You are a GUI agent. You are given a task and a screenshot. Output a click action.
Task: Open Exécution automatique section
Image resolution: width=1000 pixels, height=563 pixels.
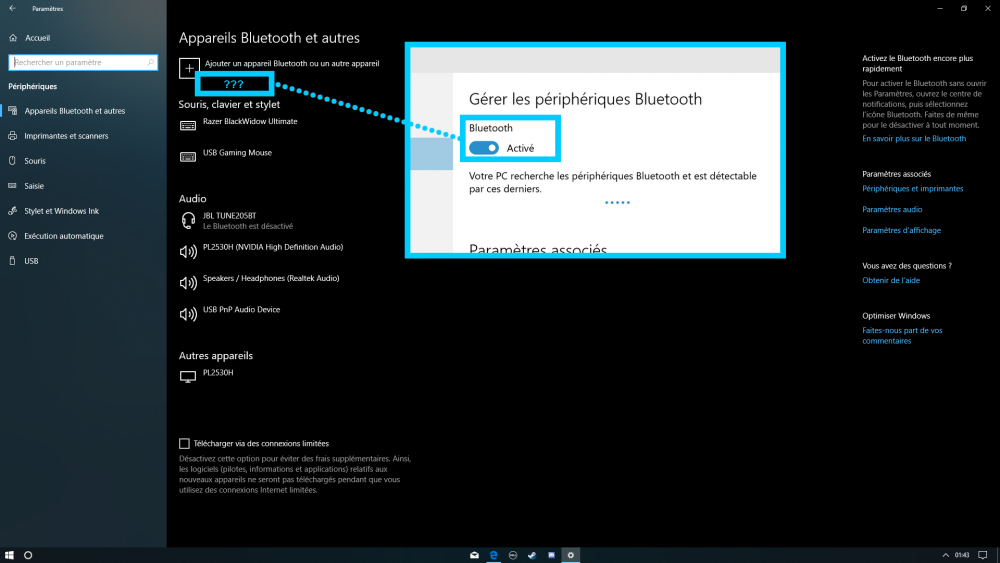pos(63,236)
